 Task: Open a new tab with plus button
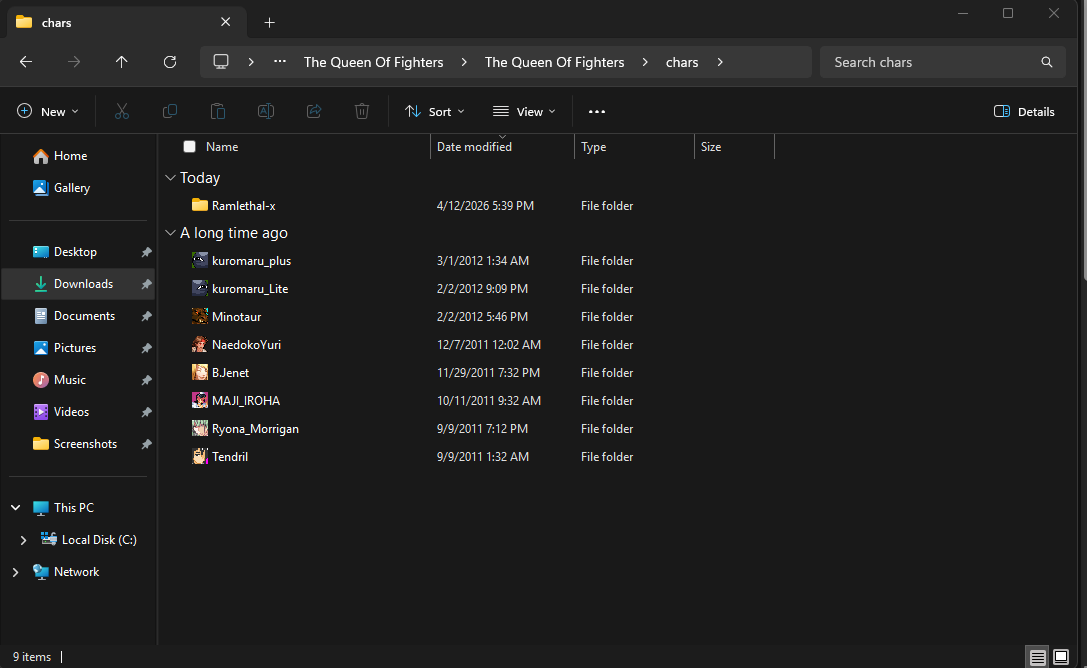pyautogui.click(x=270, y=22)
